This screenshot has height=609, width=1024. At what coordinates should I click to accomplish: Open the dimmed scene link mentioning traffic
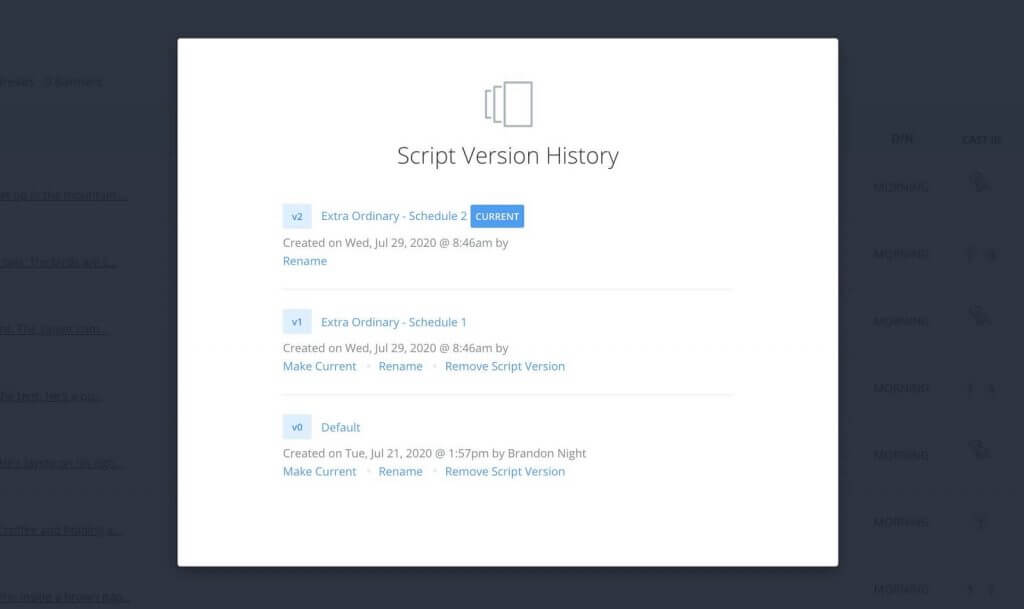pos(64,530)
